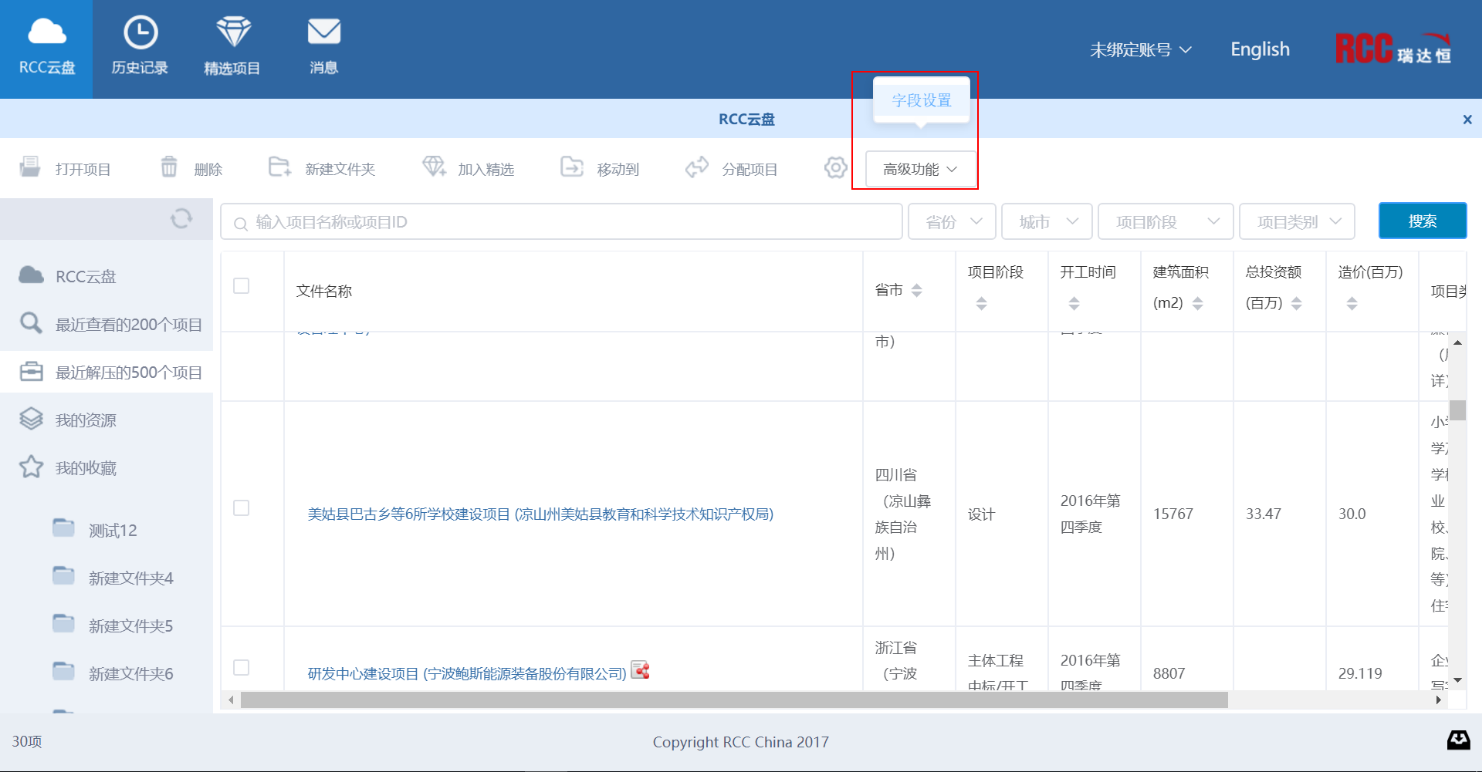
Task: Sort by 省市 column arrows
Action: [x=917, y=290]
